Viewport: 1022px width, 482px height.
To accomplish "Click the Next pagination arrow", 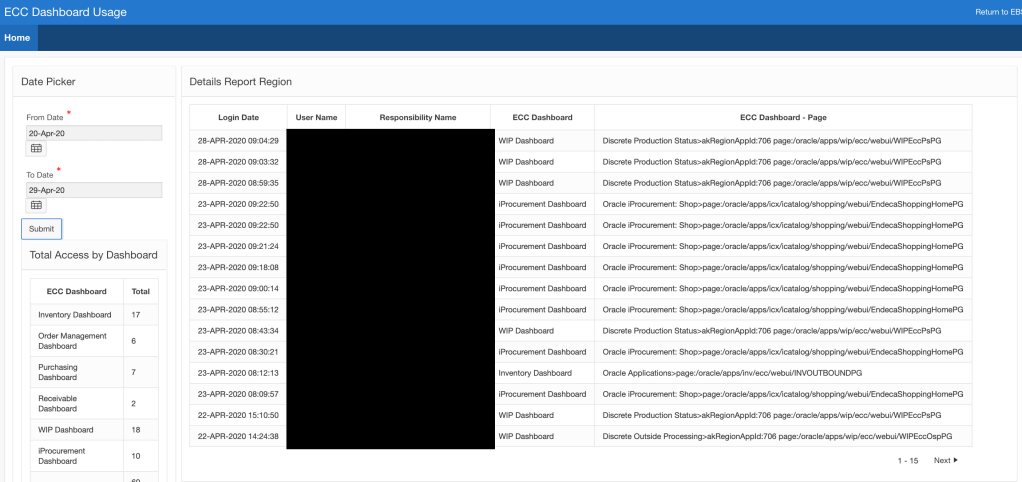I will coord(945,460).
